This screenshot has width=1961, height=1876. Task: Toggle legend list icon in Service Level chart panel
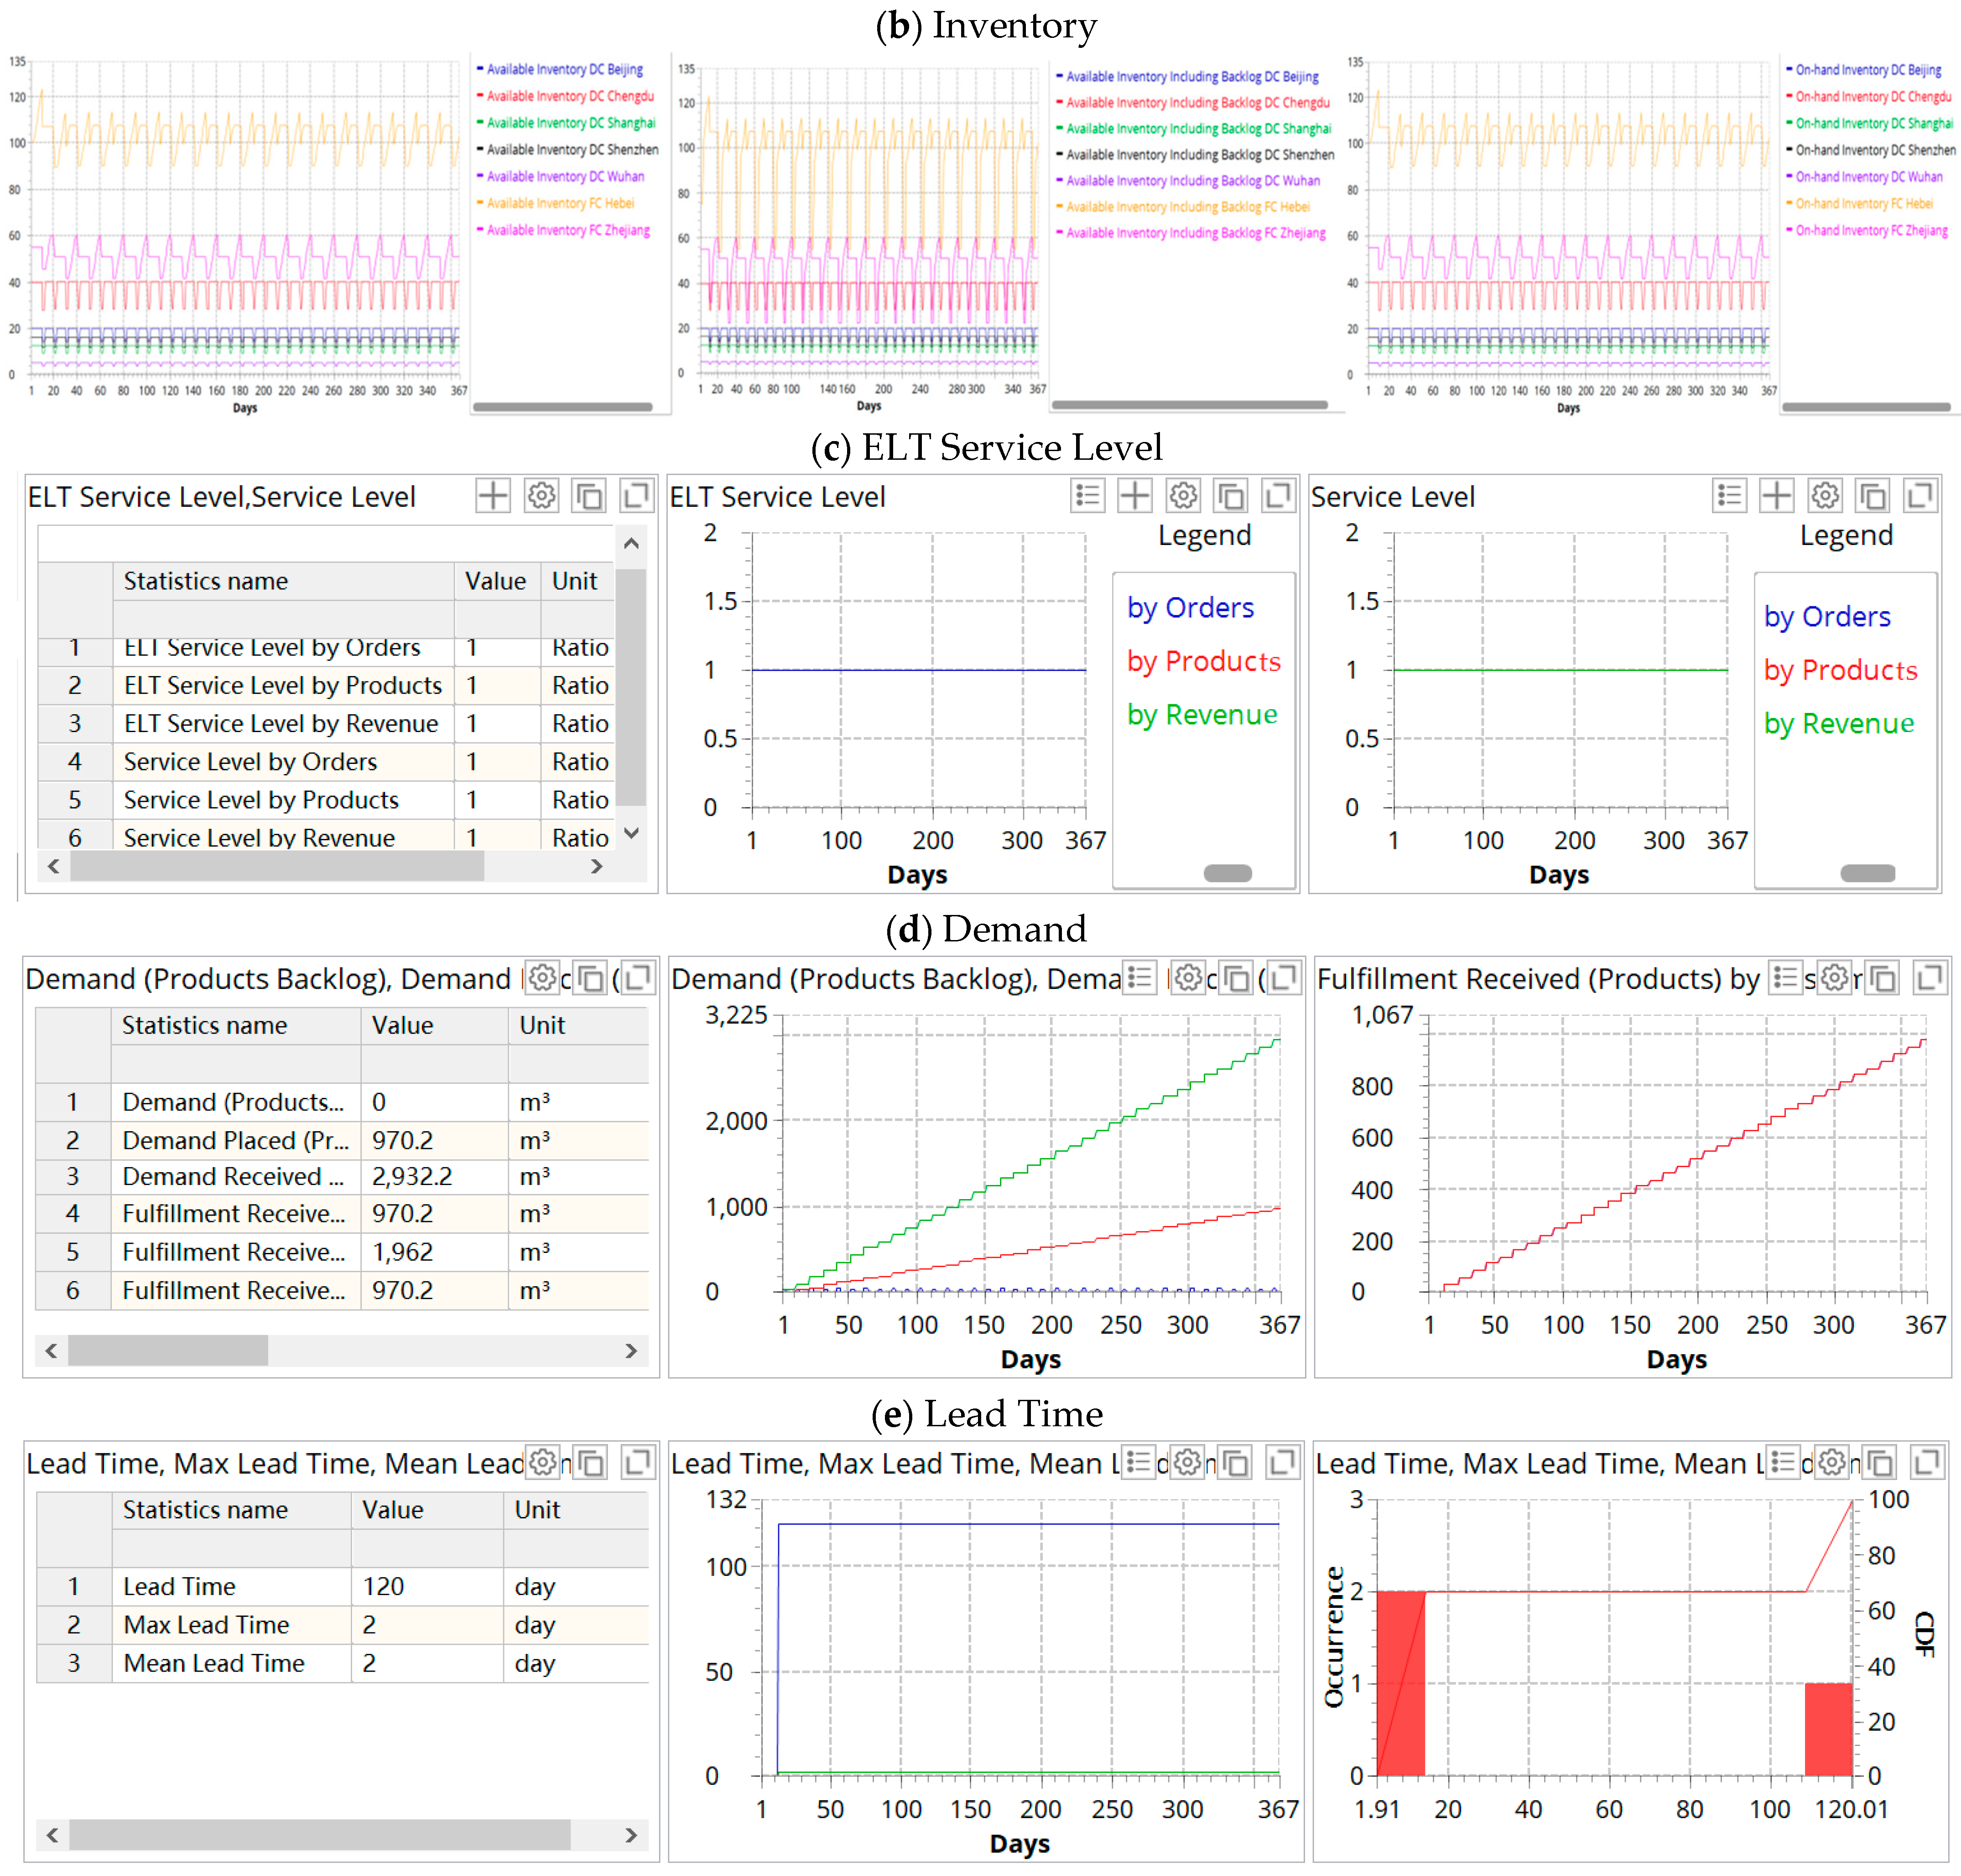(x=1729, y=496)
